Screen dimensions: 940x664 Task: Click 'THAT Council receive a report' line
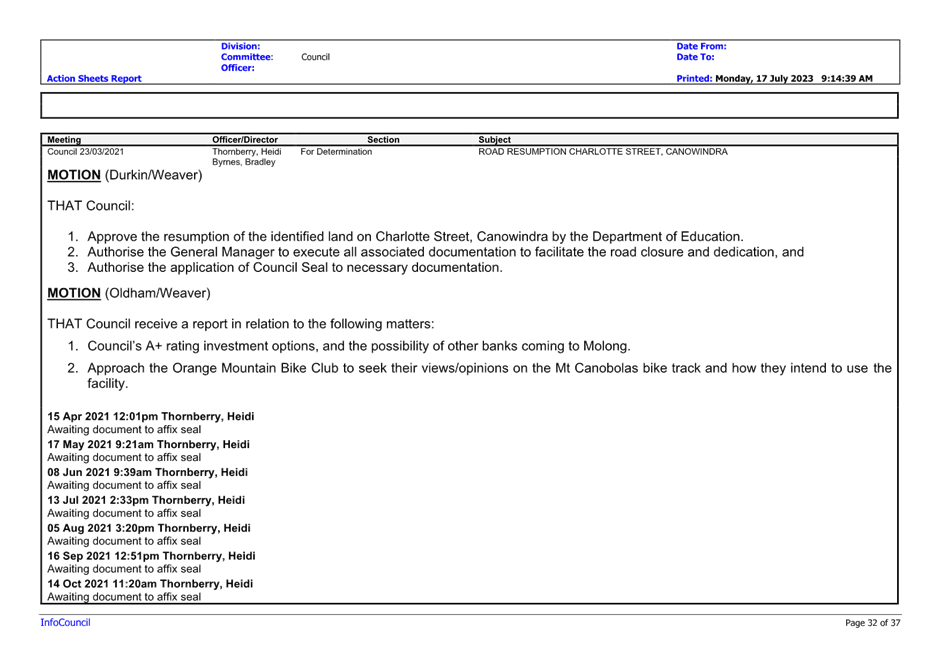(x=241, y=324)
